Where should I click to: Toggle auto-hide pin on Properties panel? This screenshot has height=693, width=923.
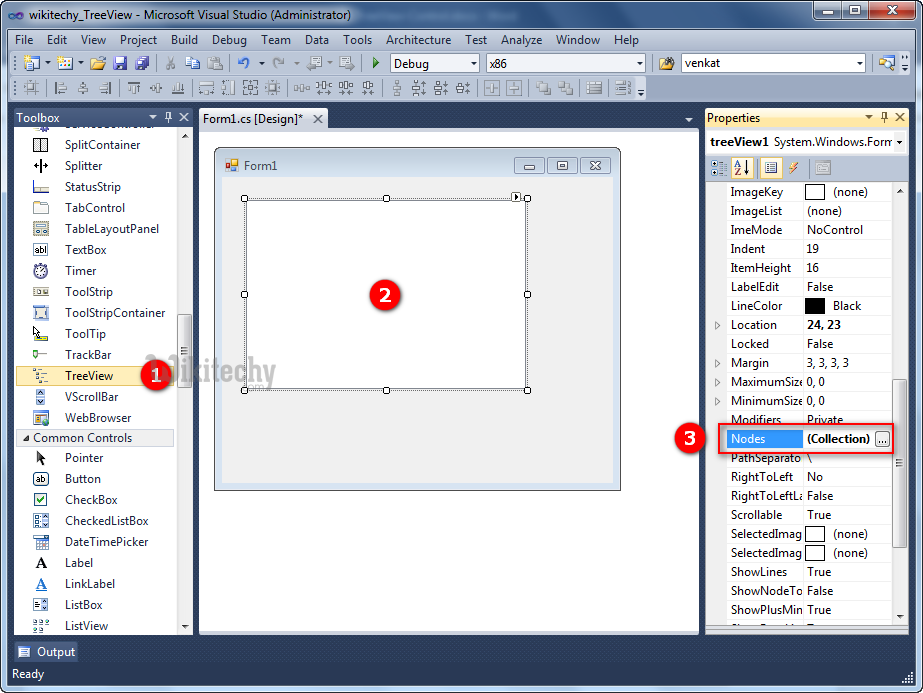(884, 117)
